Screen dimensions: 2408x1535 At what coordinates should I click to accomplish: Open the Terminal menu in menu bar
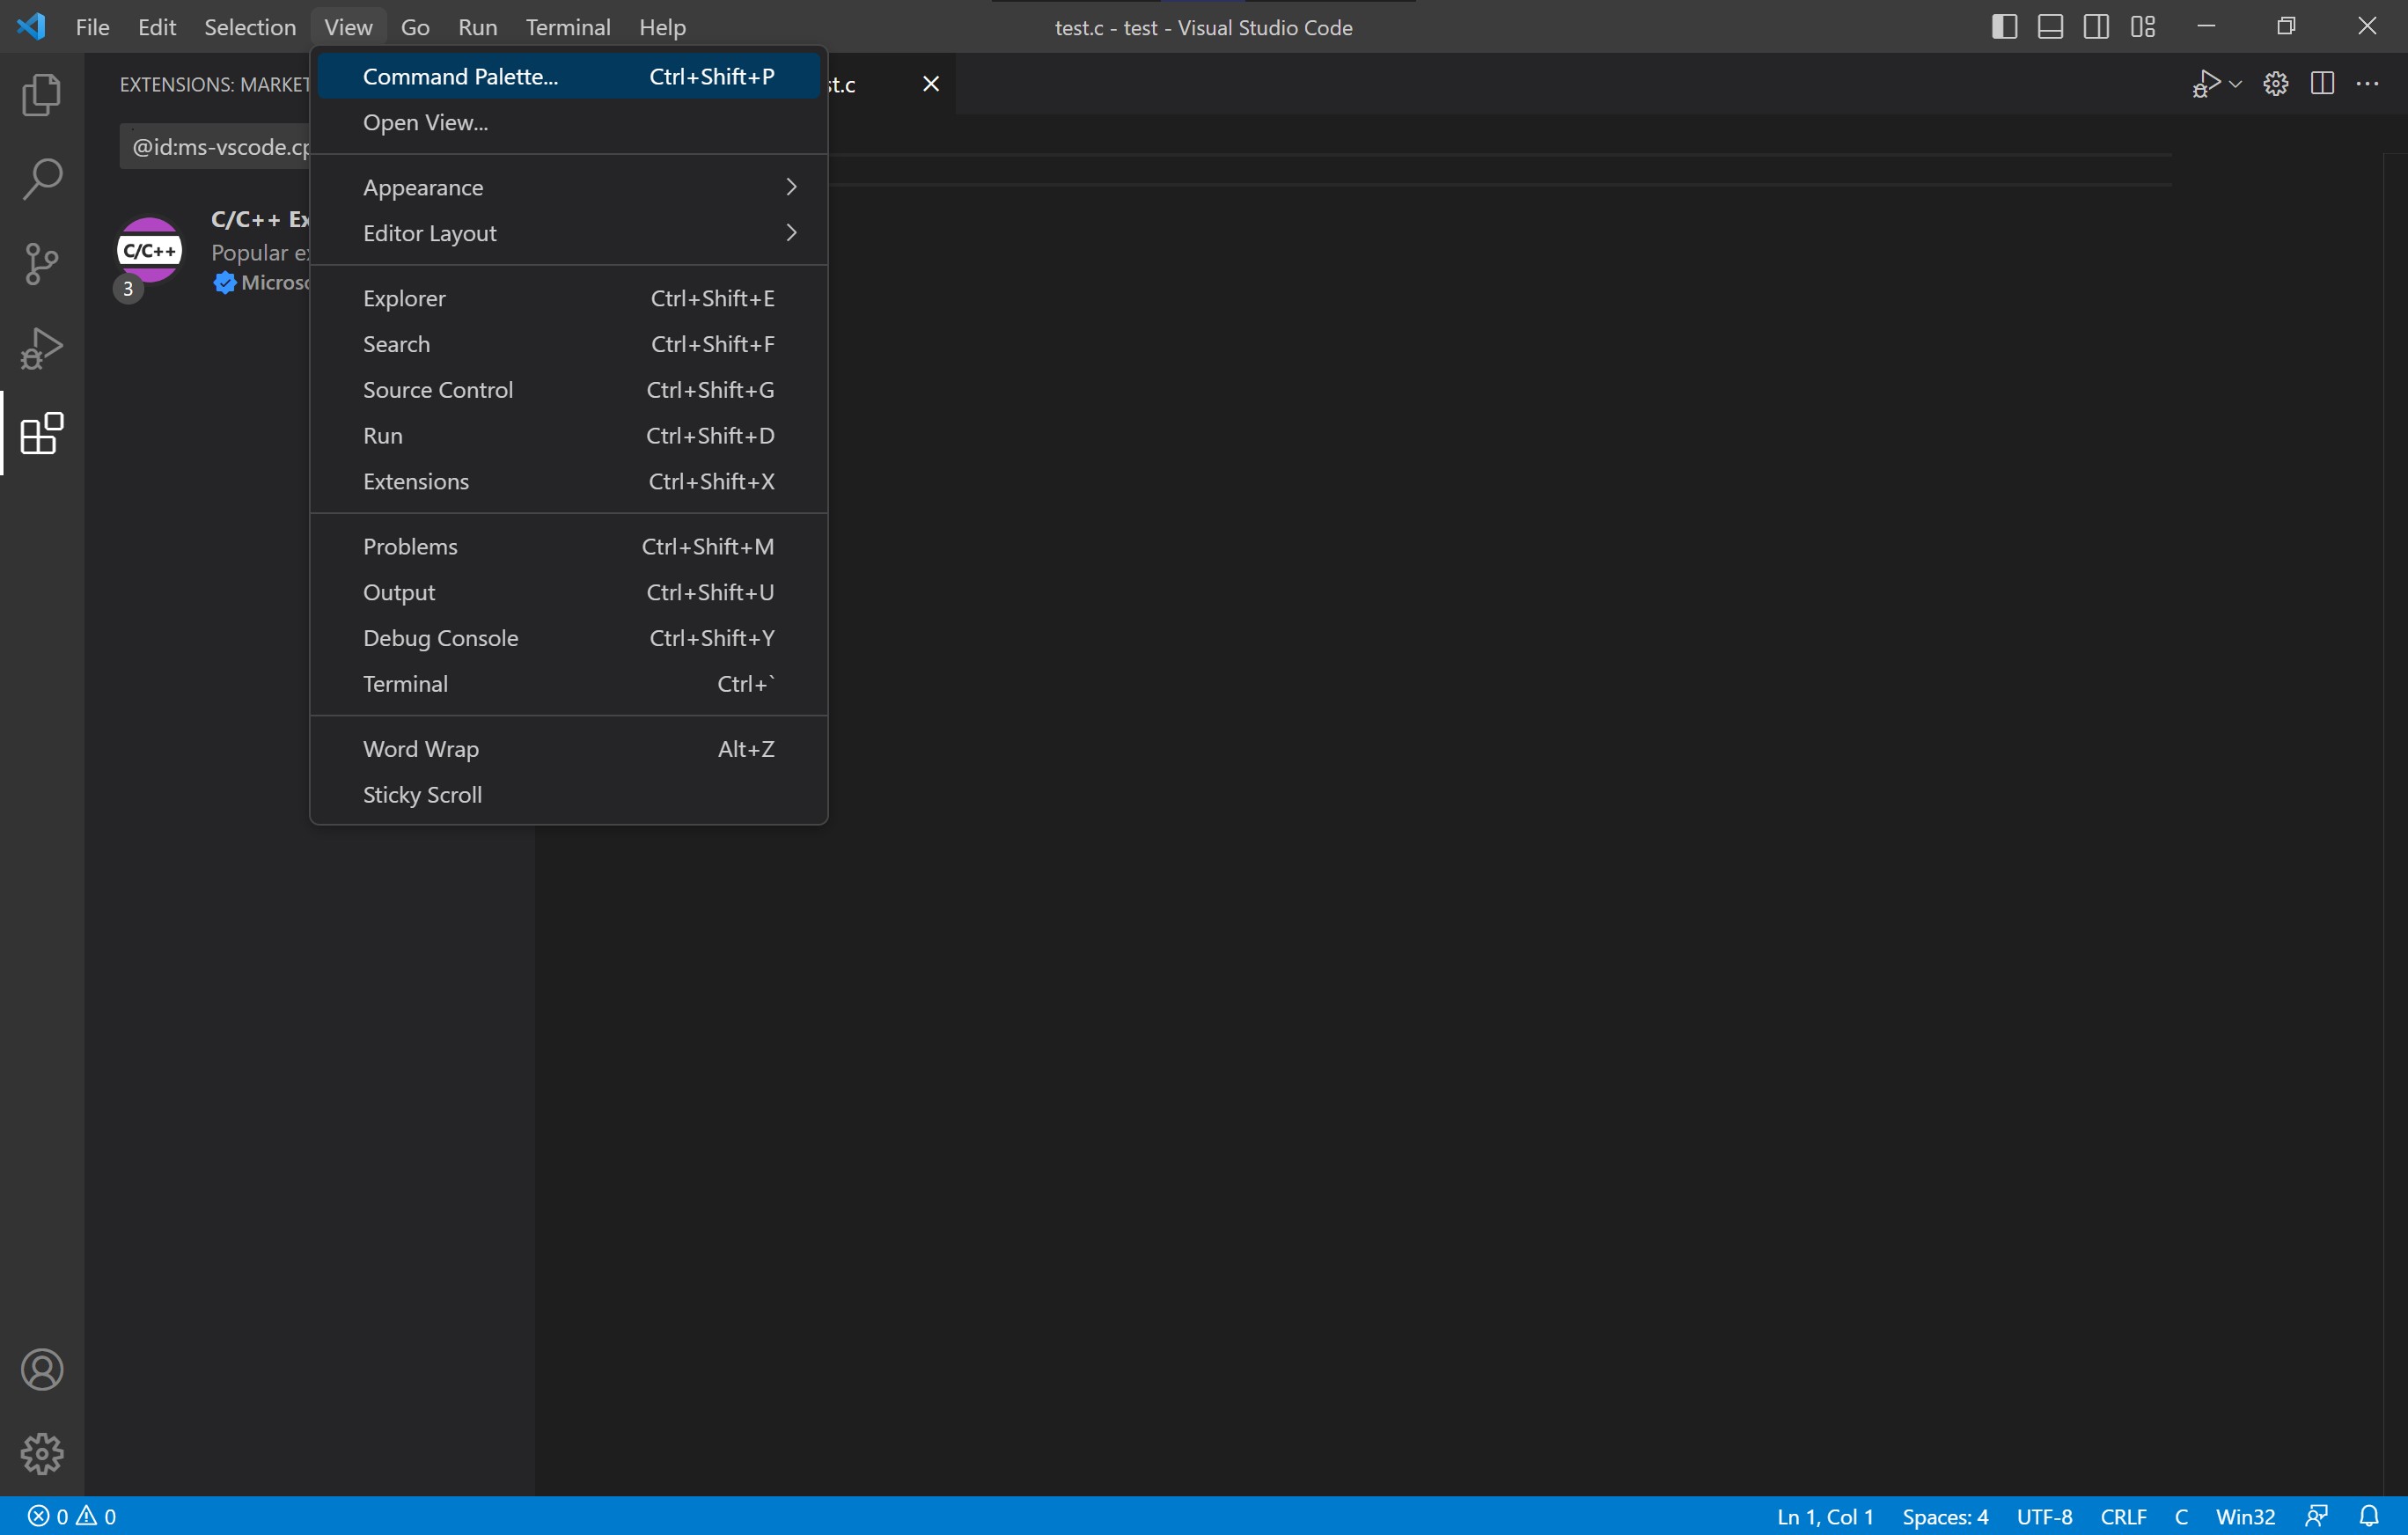click(568, 27)
